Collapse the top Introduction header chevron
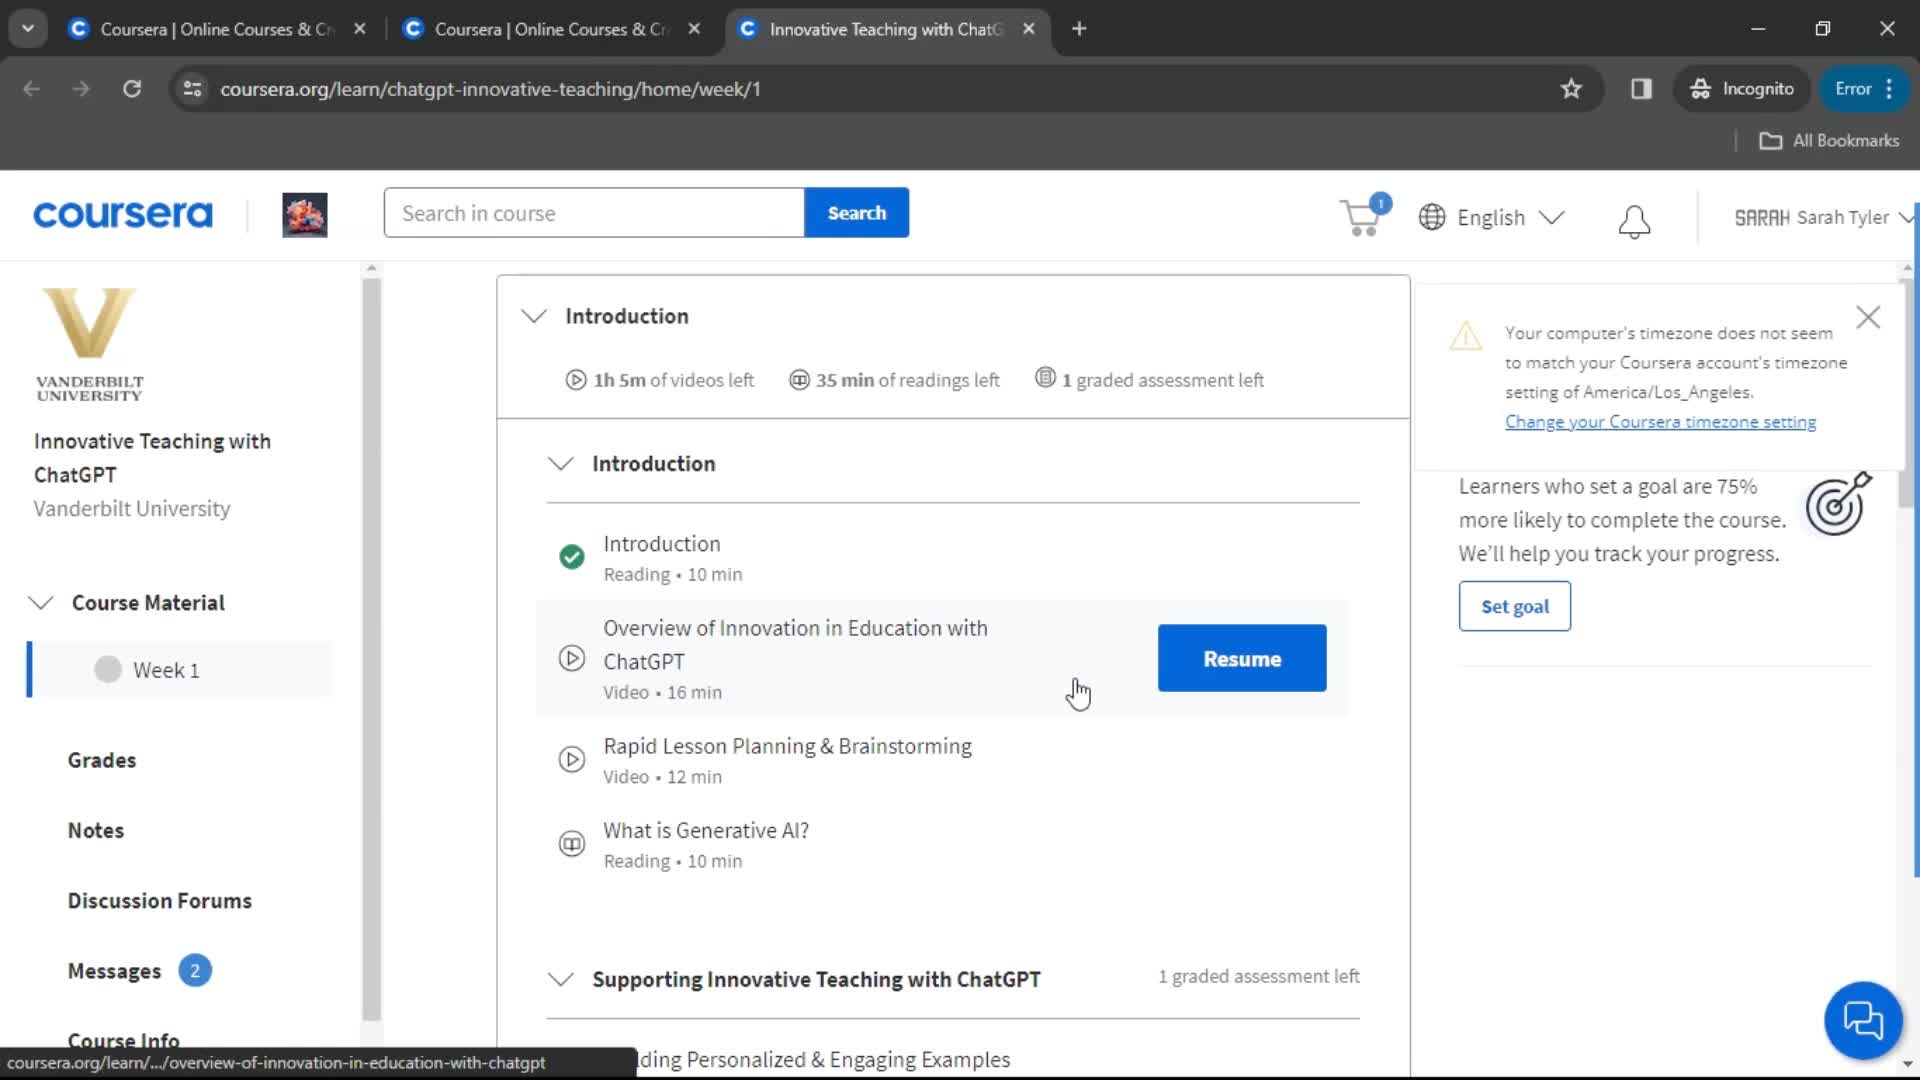This screenshot has height=1080, width=1920. [535, 315]
